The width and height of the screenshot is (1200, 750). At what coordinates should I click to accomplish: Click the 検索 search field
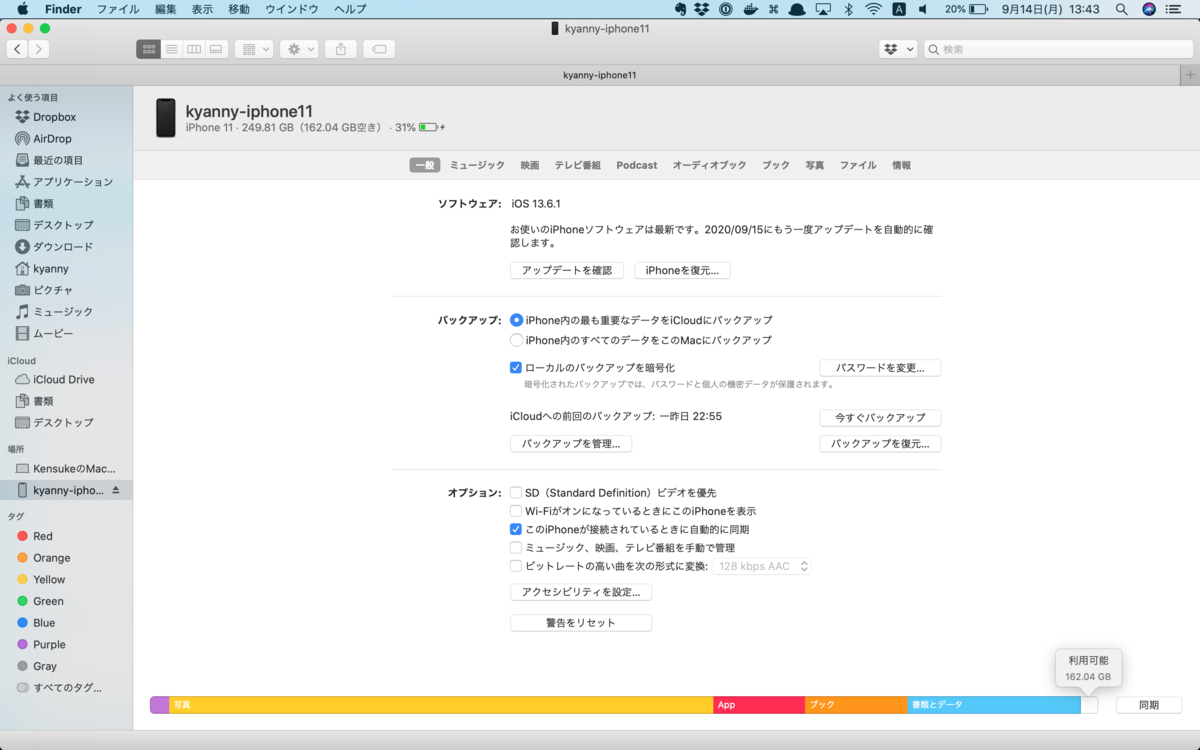[1058, 49]
